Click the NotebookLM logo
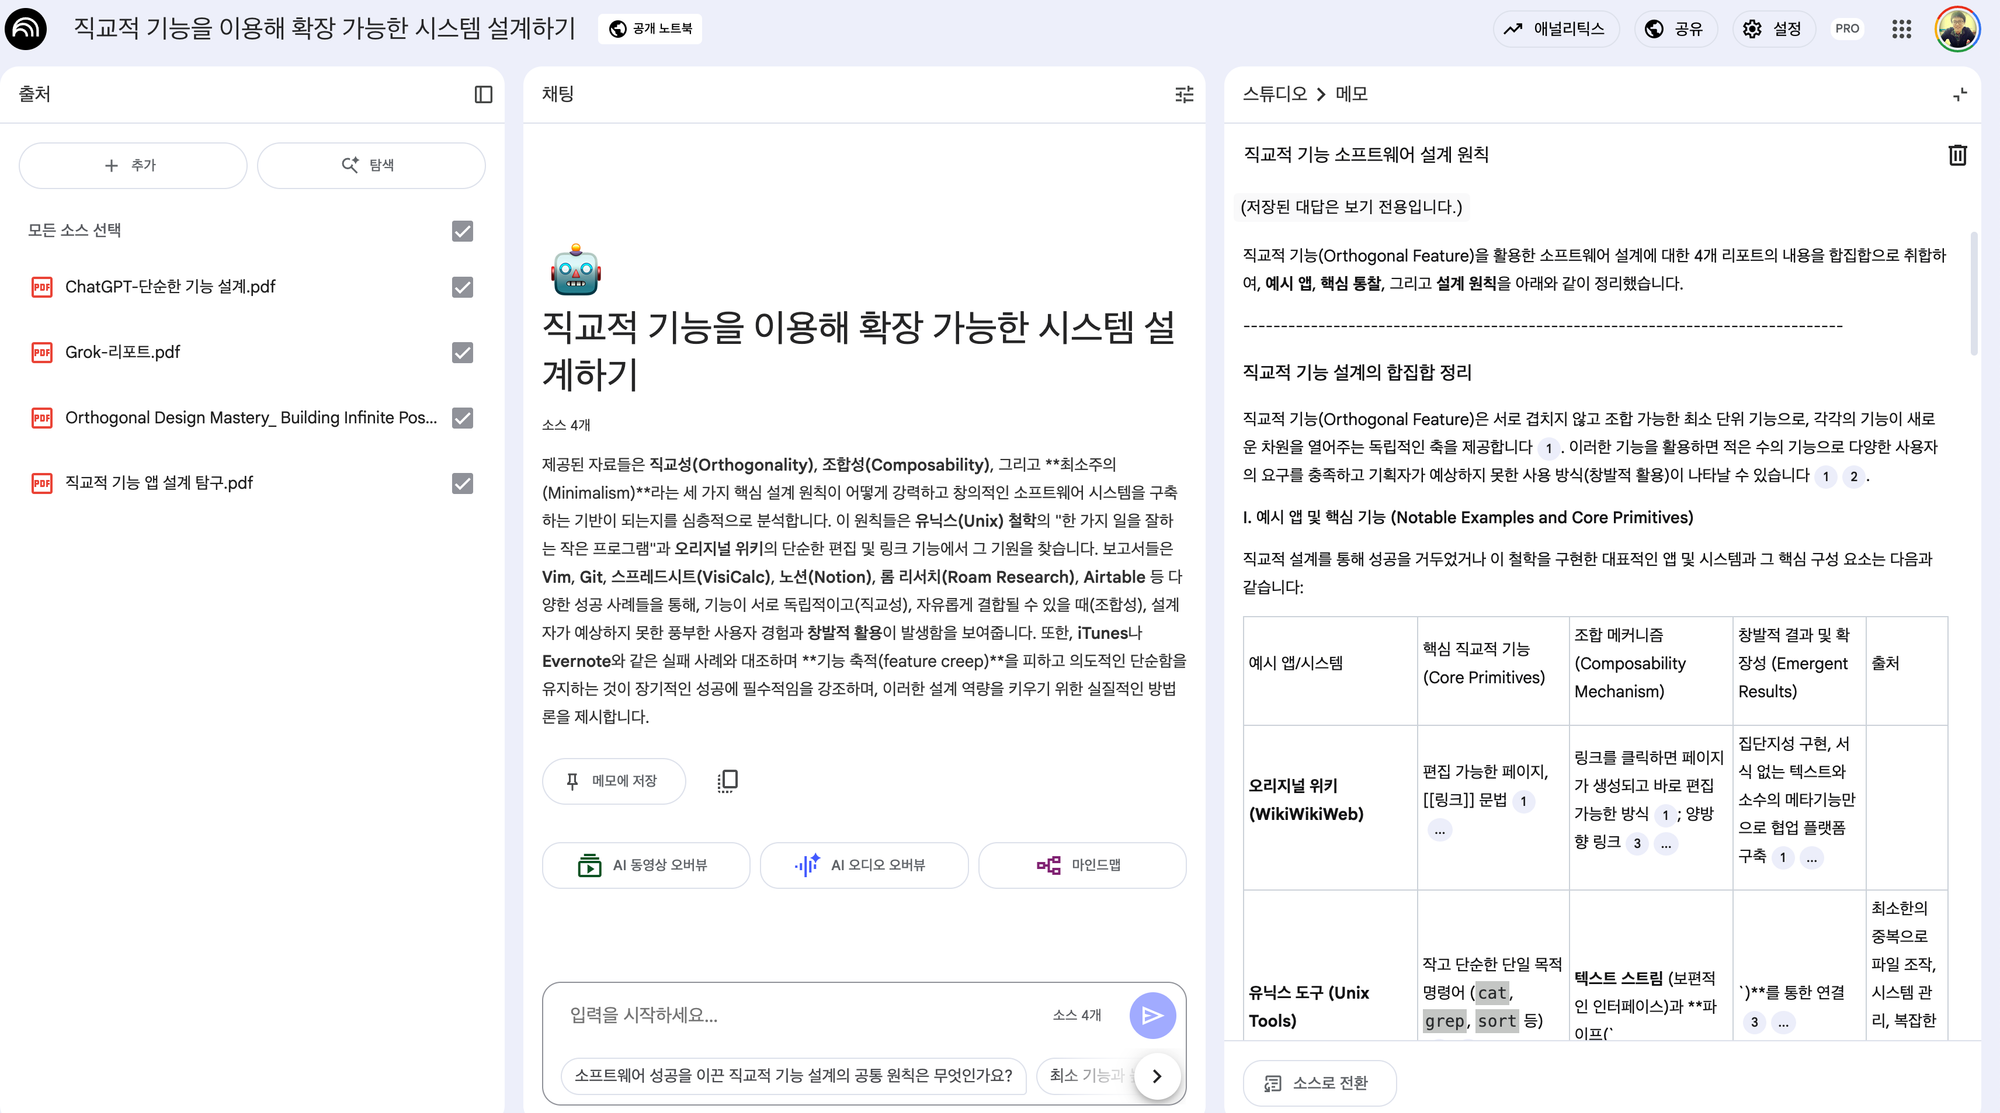Screen dimensions: 2000x1113 [x=26, y=29]
